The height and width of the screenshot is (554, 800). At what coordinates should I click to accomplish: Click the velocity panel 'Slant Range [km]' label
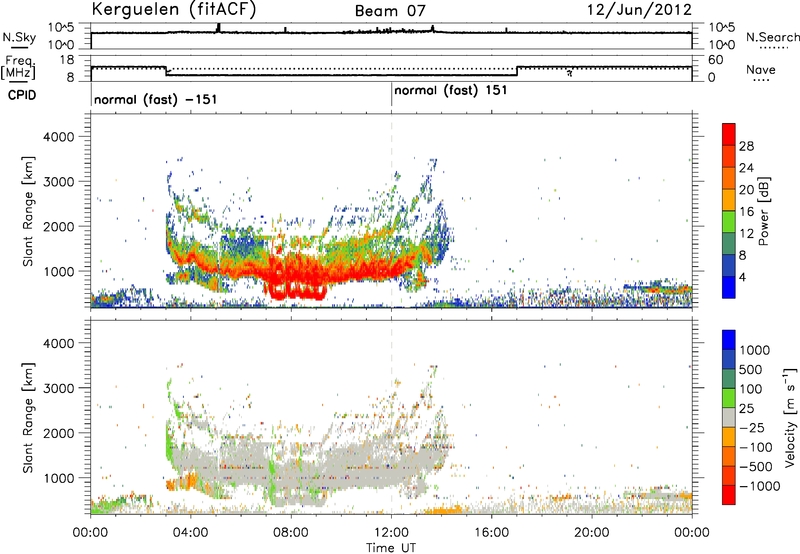coord(28,417)
